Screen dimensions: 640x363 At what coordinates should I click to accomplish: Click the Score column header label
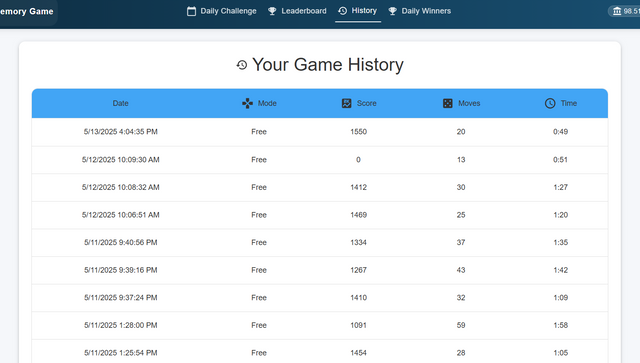coord(367,103)
